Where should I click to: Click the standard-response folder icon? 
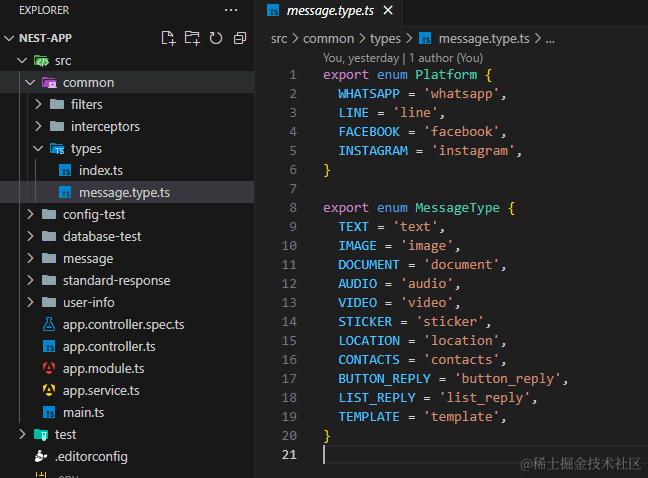coord(49,280)
